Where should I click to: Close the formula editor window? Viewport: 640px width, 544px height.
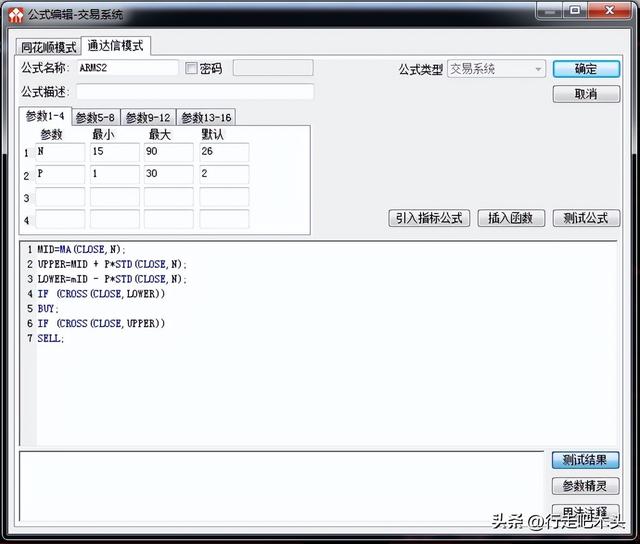coord(610,10)
